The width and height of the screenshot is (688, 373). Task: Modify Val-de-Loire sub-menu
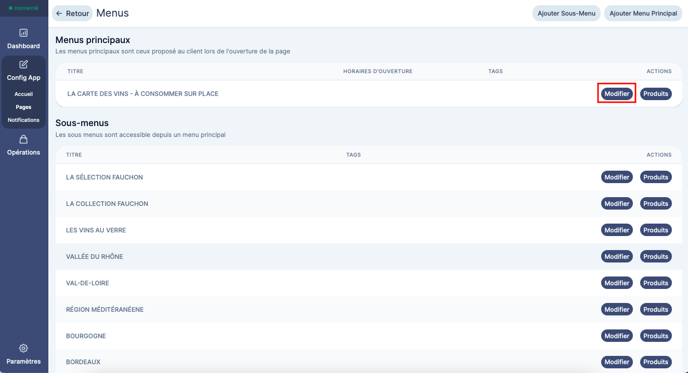coord(616,283)
